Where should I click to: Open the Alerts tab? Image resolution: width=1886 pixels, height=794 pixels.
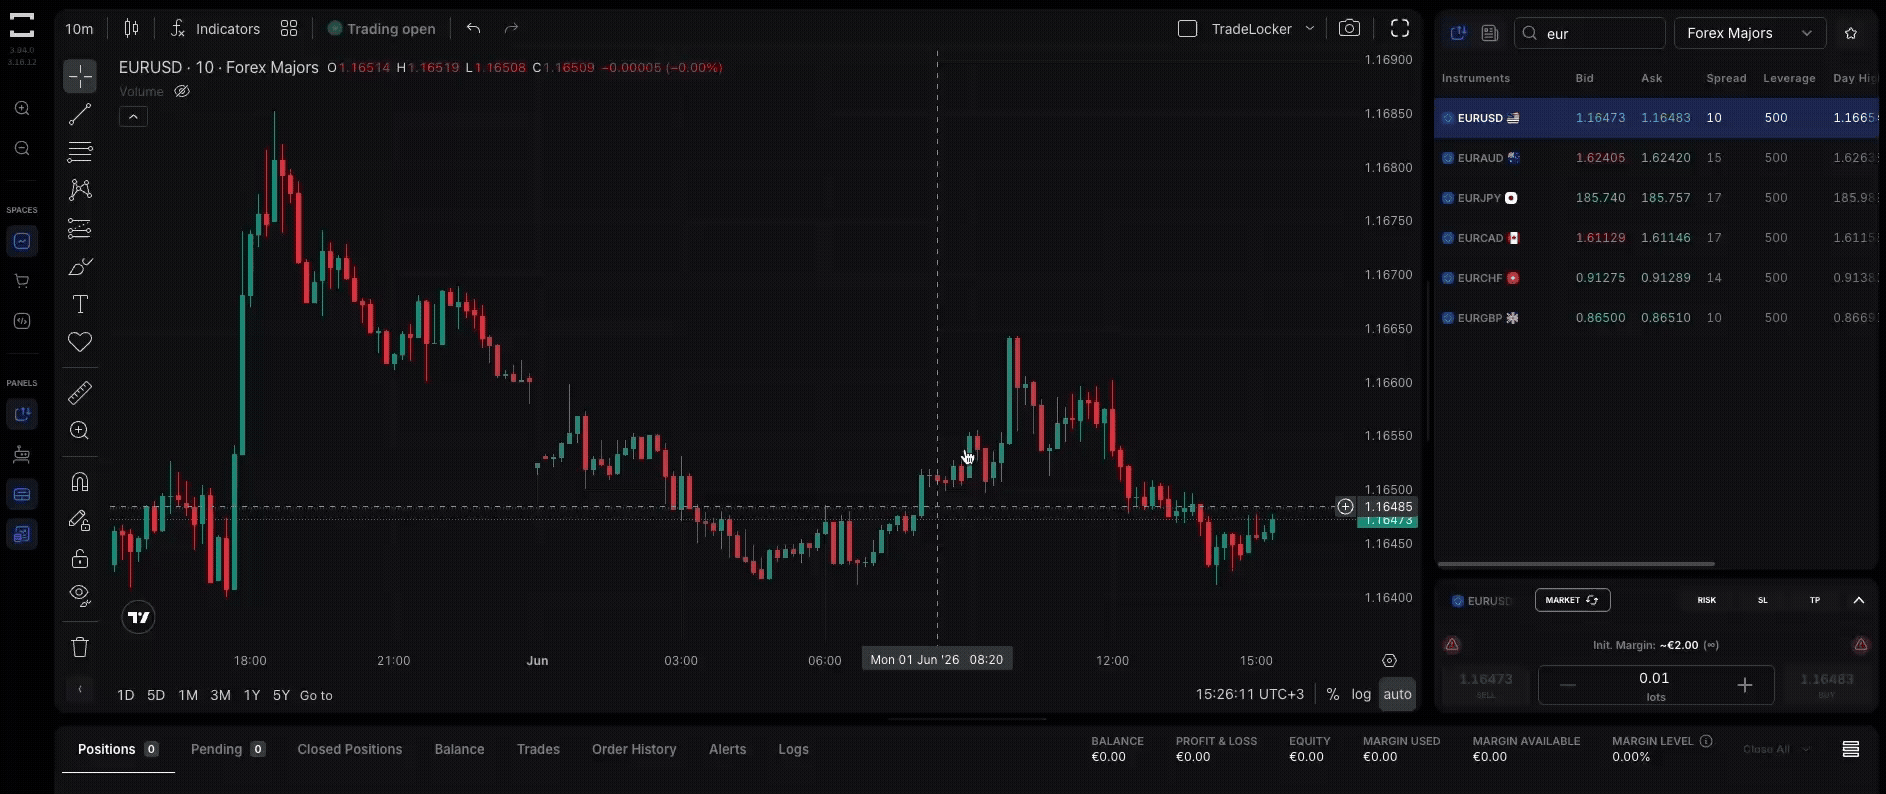[727, 749]
